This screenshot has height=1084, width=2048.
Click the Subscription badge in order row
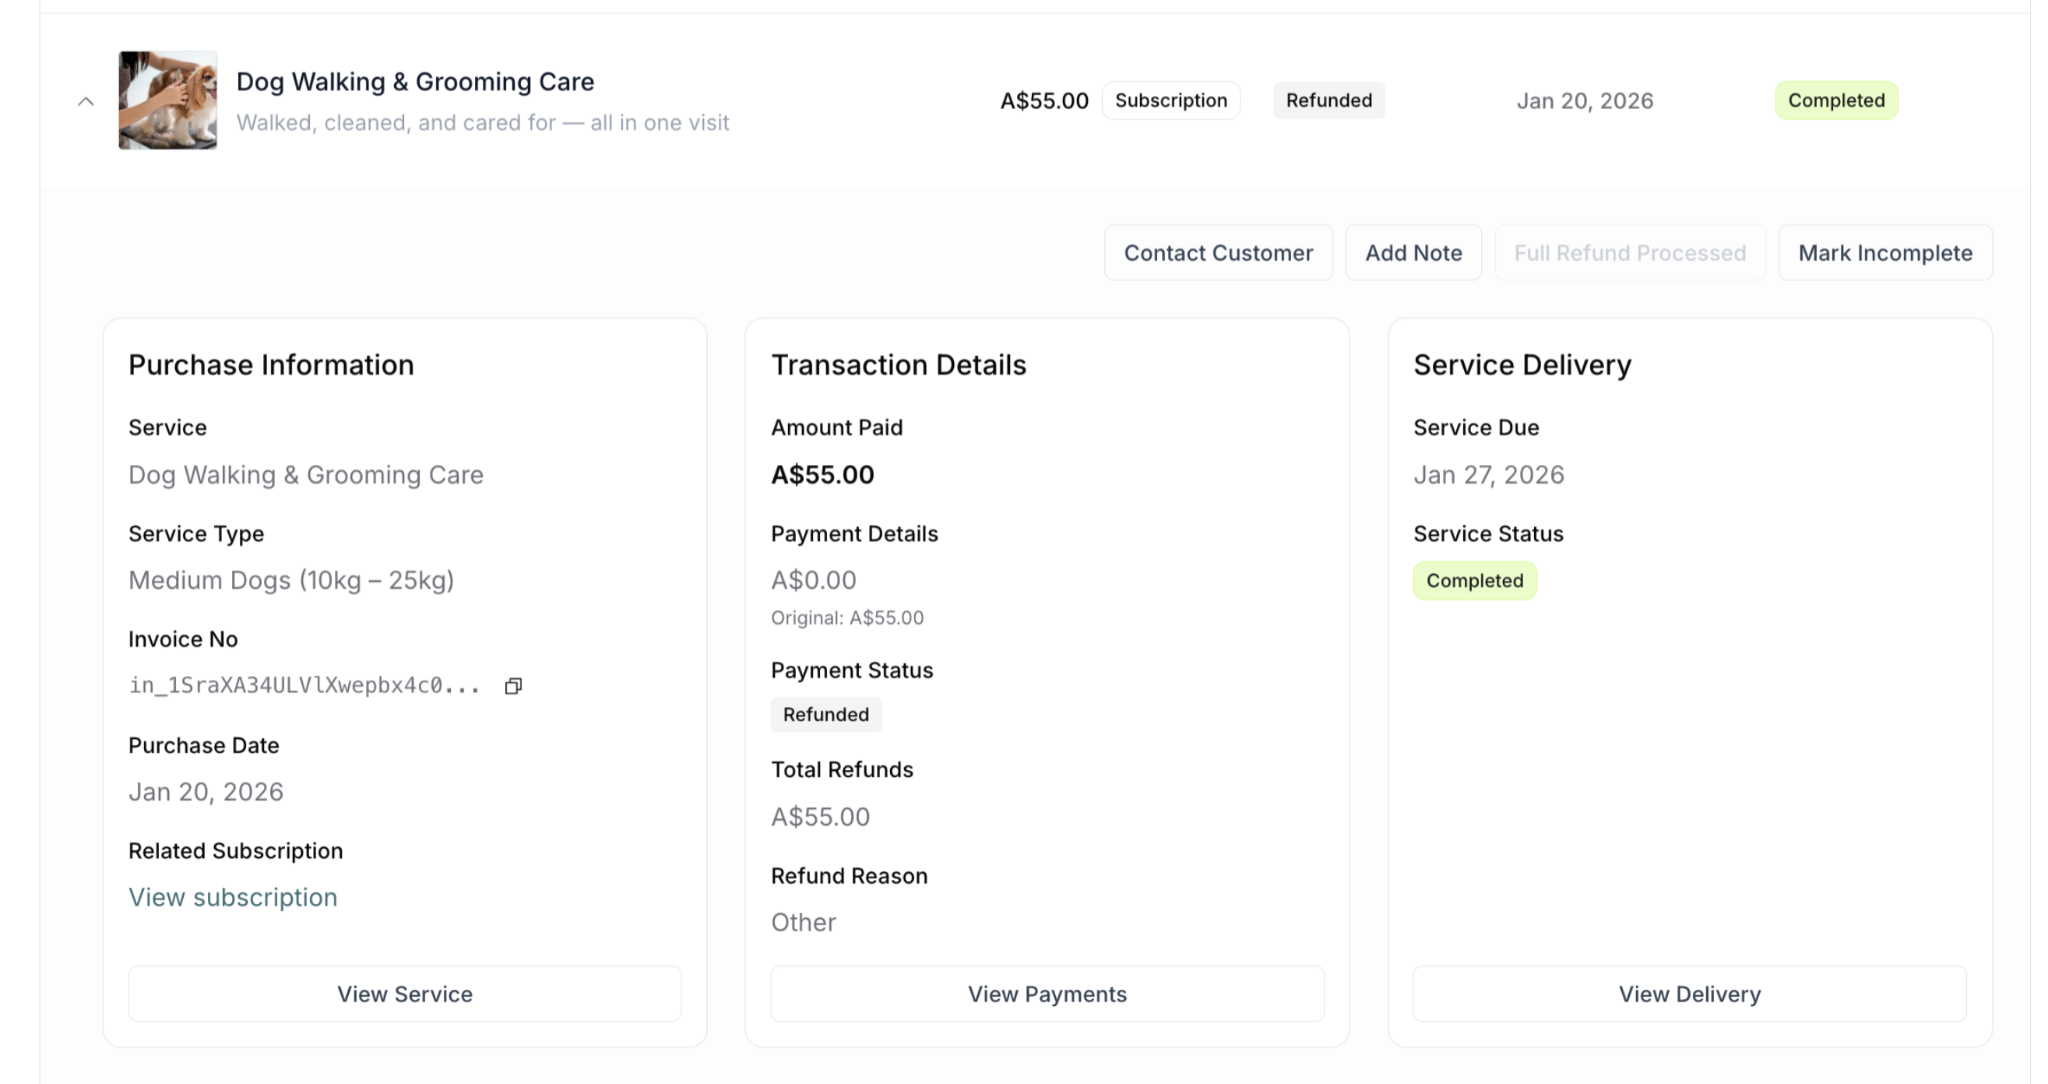tap(1170, 101)
